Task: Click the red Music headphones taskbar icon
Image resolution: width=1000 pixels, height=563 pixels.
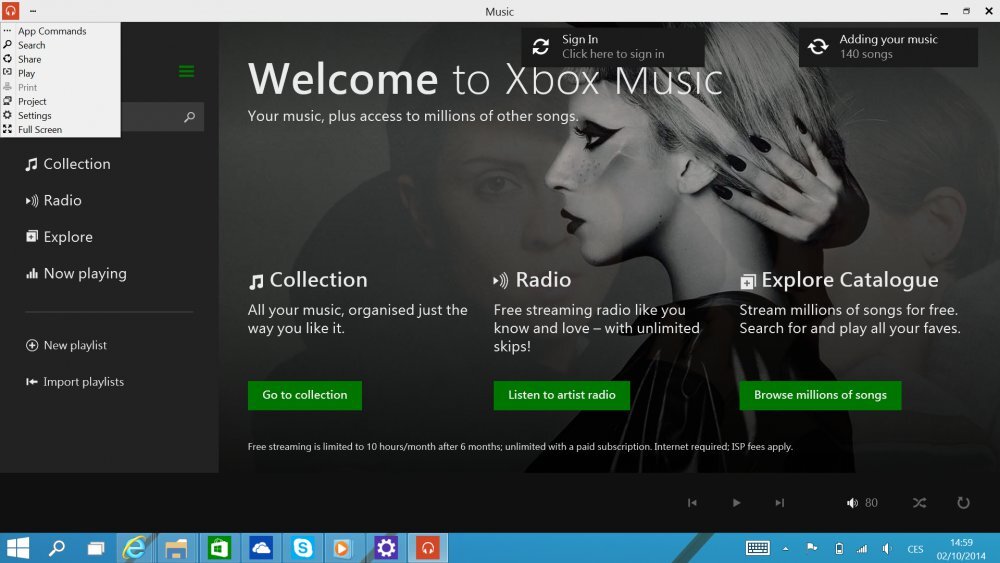Action: (x=428, y=548)
